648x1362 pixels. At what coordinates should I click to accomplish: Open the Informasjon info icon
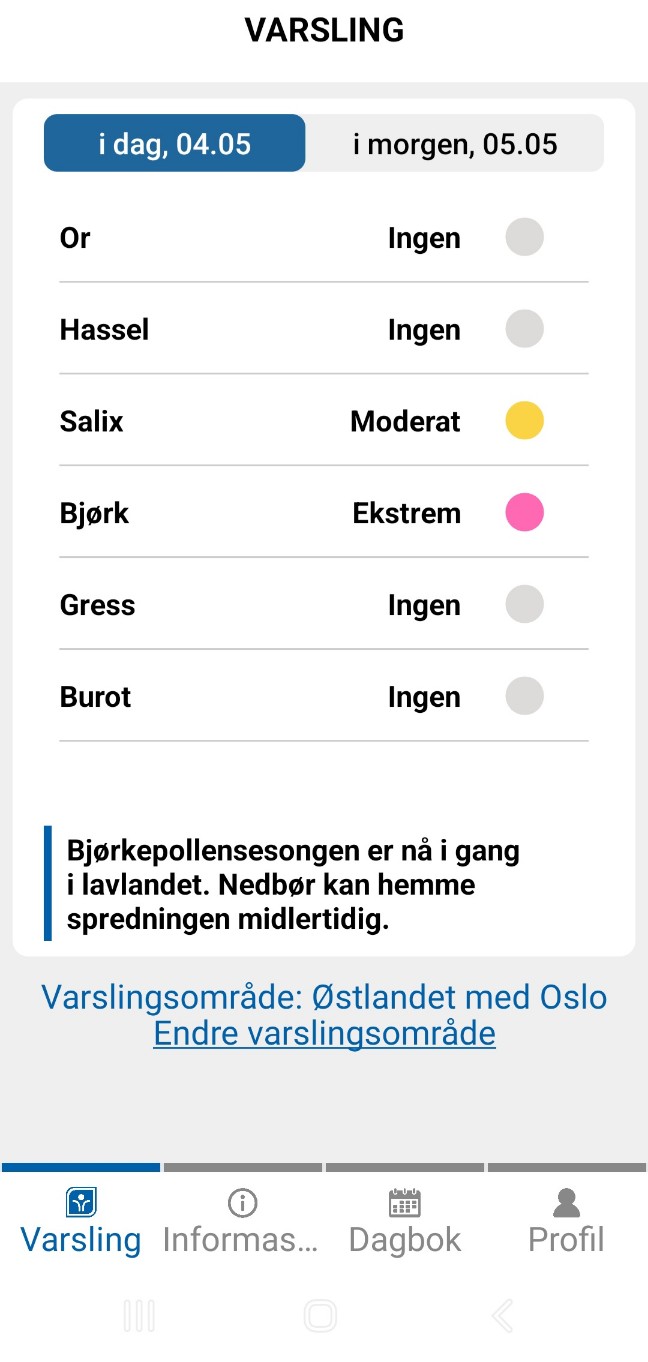[242, 1202]
